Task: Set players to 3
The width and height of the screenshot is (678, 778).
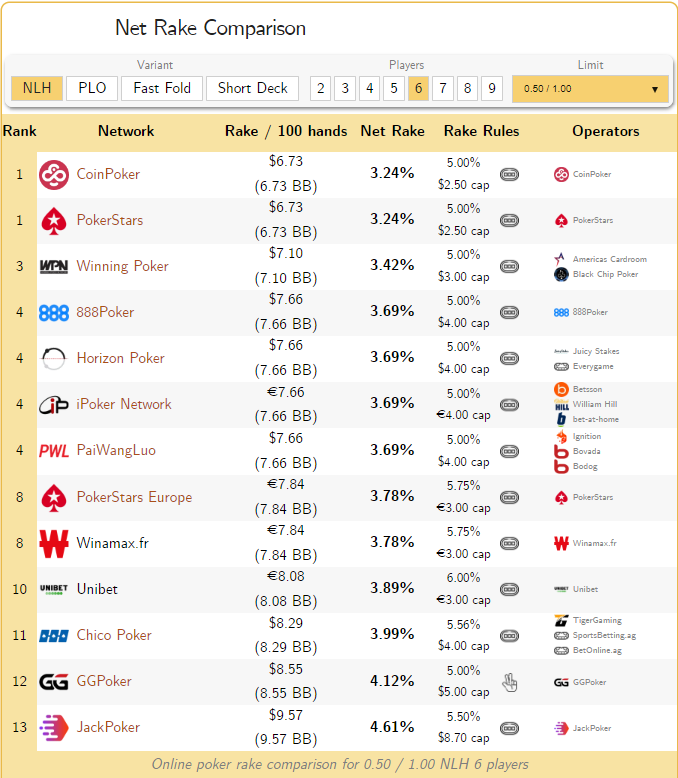Action: (345, 88)
